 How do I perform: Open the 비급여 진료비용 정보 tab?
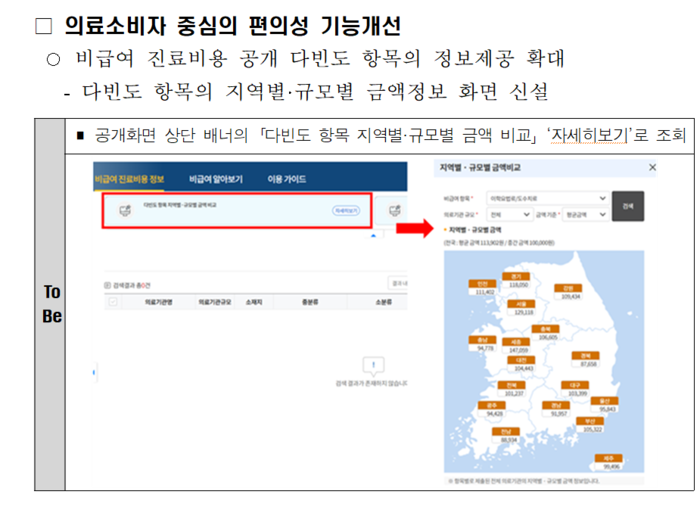[x=129, y=179]
